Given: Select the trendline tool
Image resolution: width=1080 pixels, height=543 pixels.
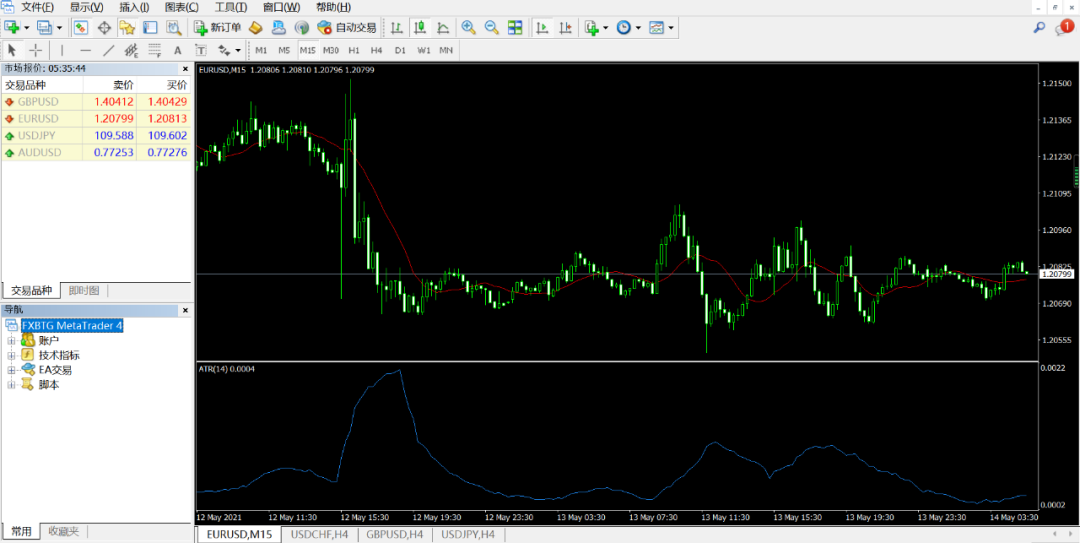Looking at the screenshot, I should (x=109, y=50).
